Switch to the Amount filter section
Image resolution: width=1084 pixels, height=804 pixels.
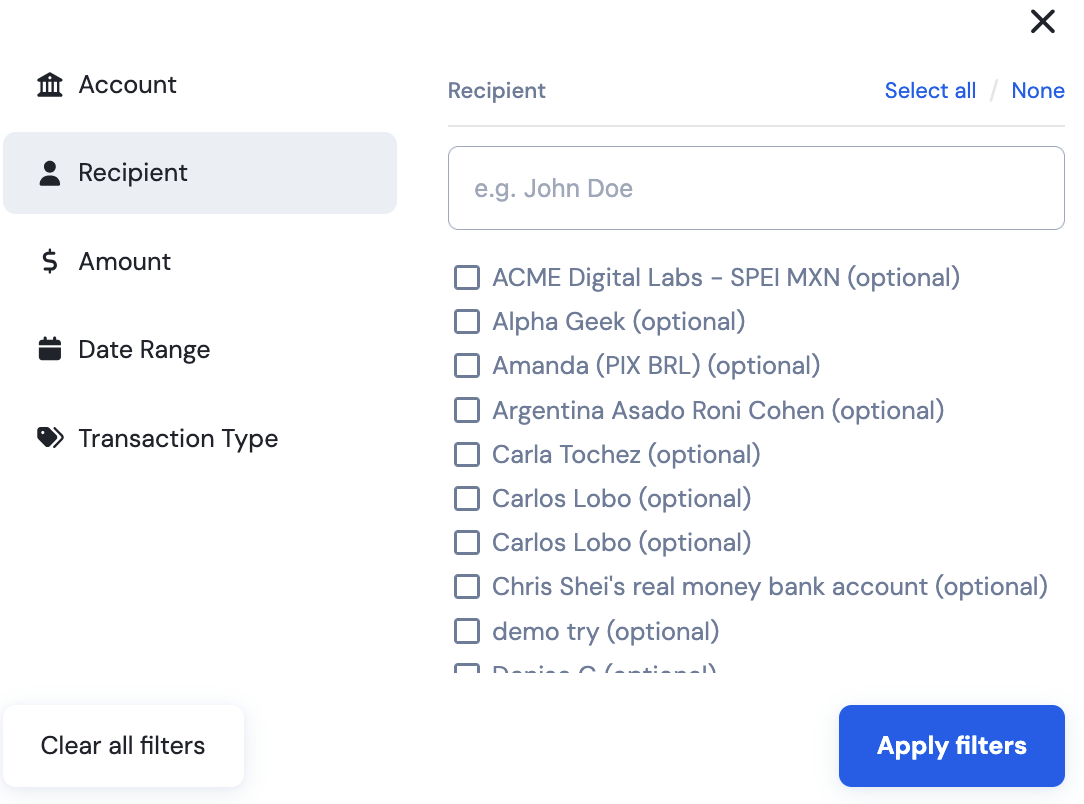pyautogui.click(x=200, y=261)
